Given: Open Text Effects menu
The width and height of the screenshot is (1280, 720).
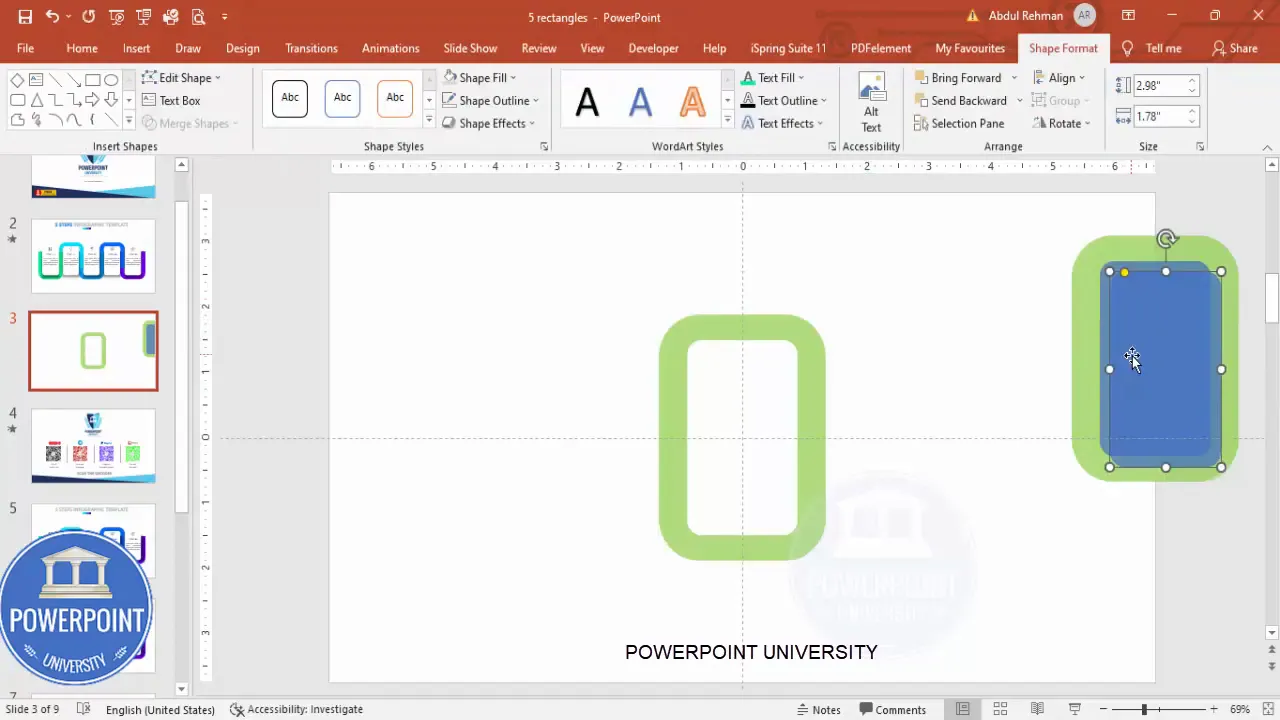Looking at the screenshot, I should point(782,123).
